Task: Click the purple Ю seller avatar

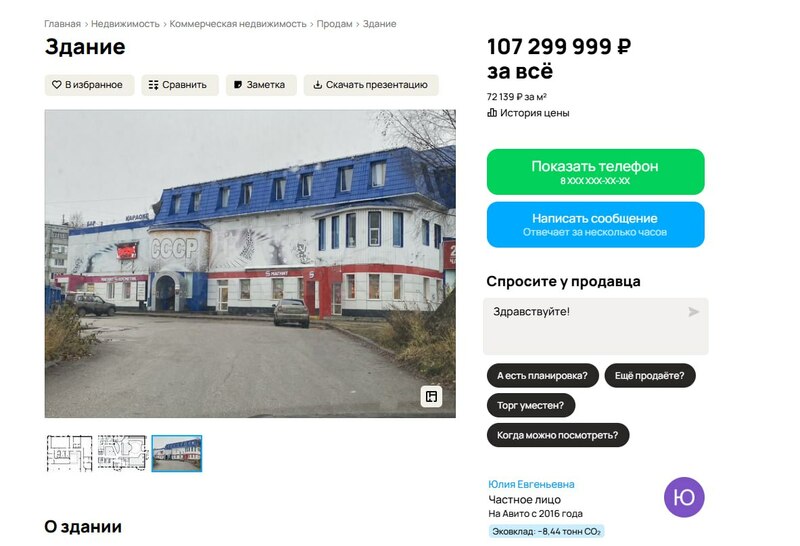Action: point(684,497)
